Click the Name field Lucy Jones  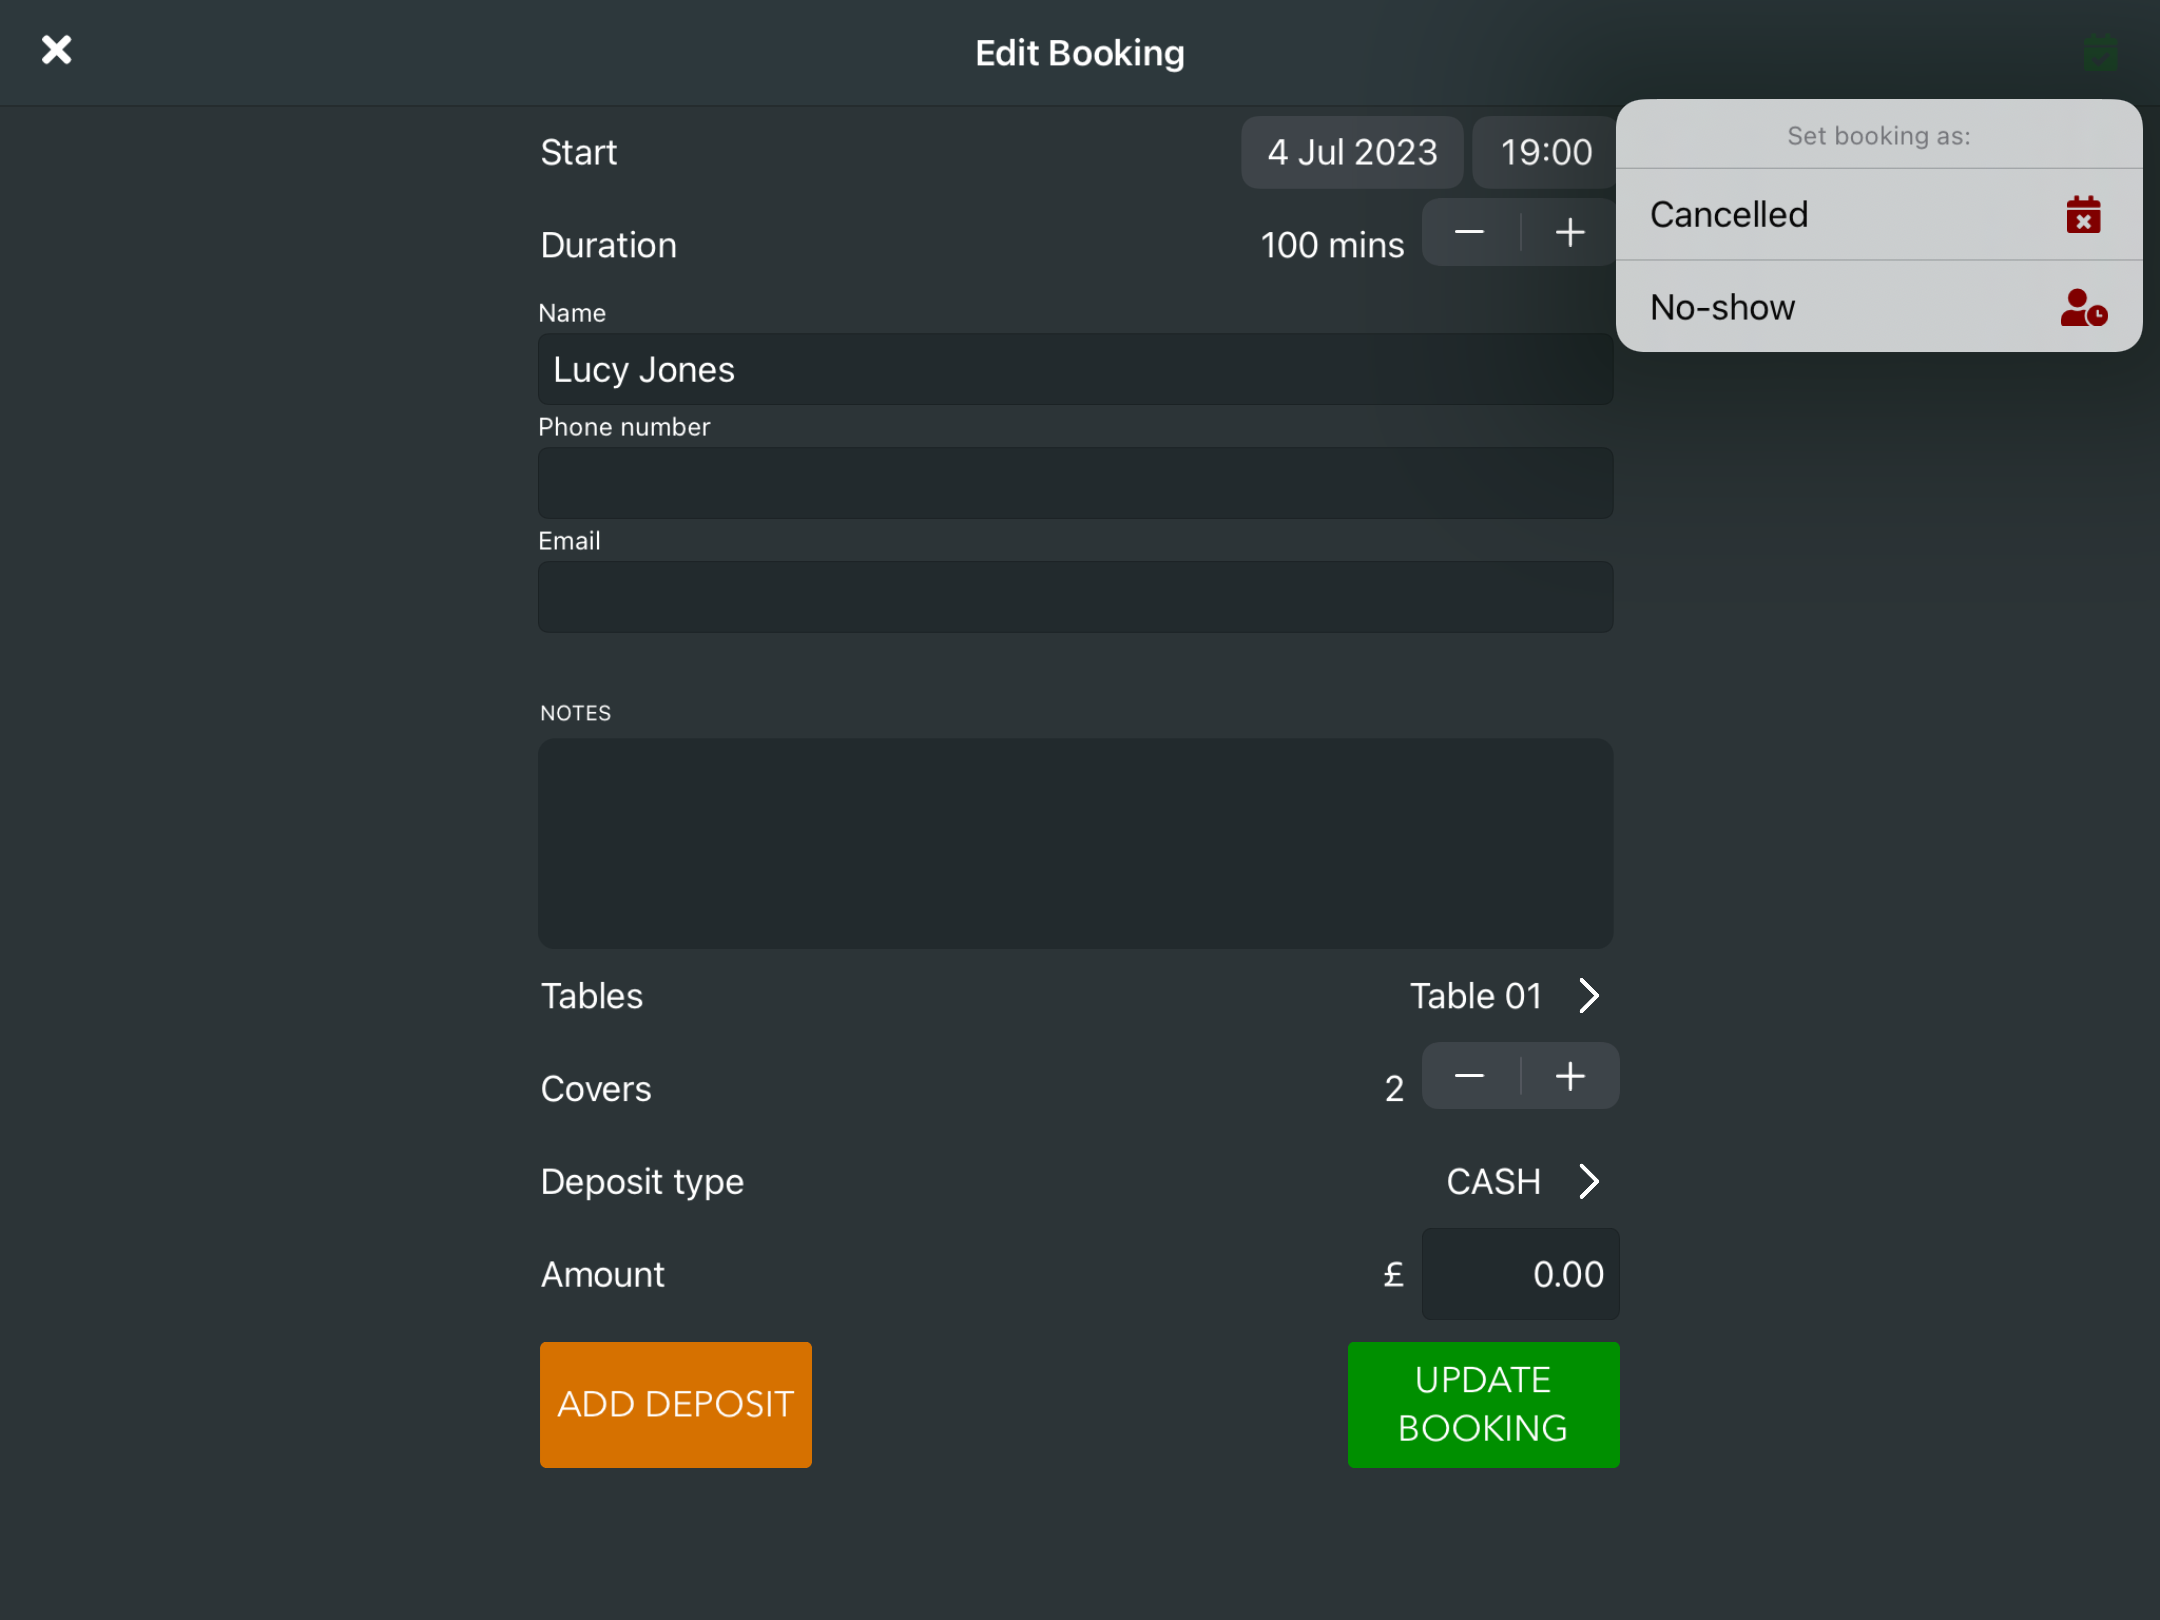coord(1075,370)
